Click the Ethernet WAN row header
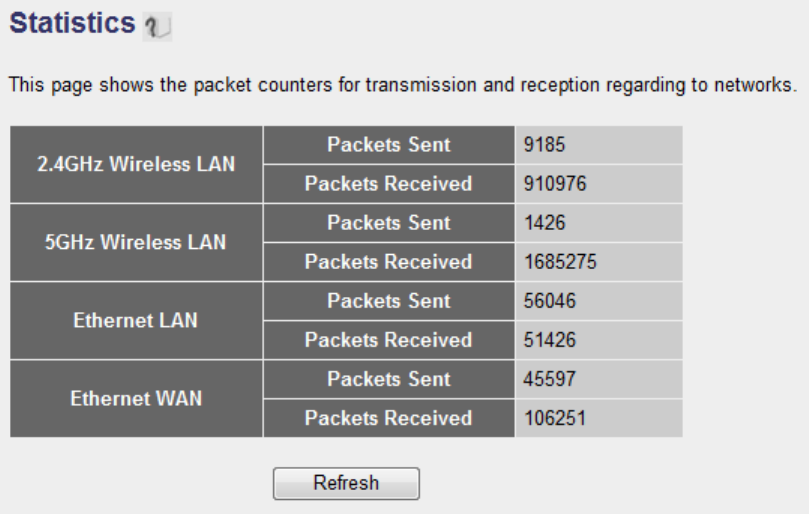 tap(136, 399)
